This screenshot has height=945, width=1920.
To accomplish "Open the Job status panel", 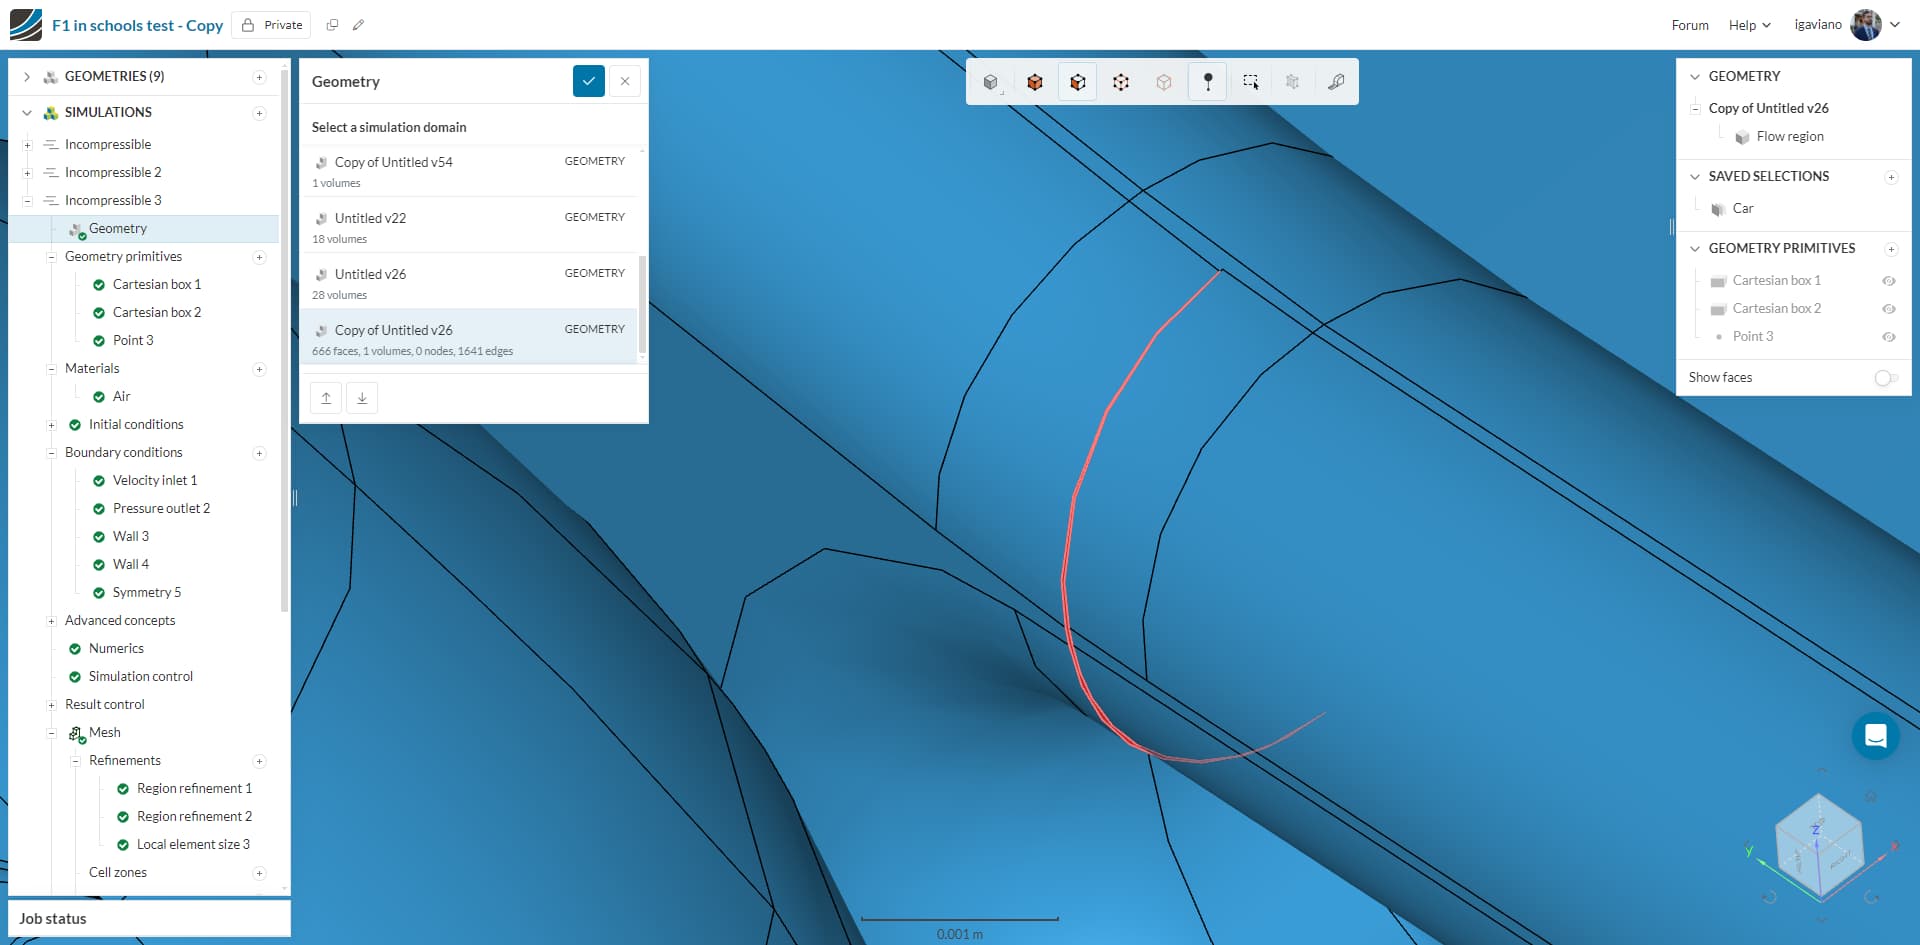I will [x=52, y=918].
